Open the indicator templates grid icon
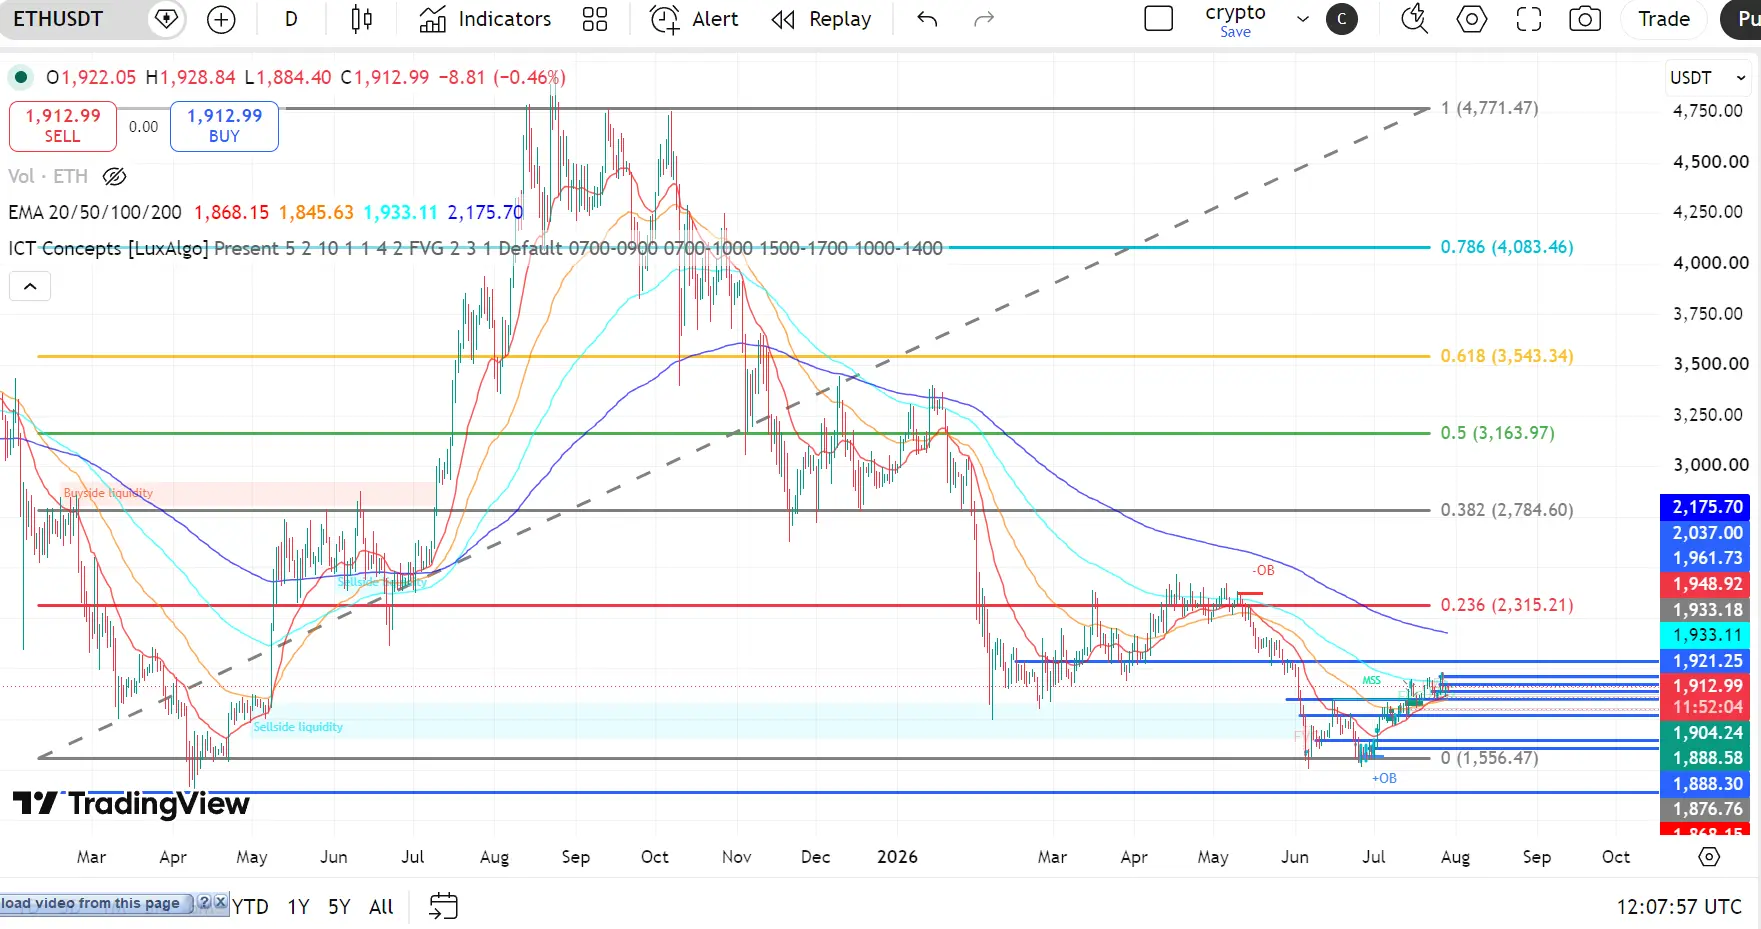The height and width of the screenshot is (929, 1761). pyautogui.click(x=595, y=19)
